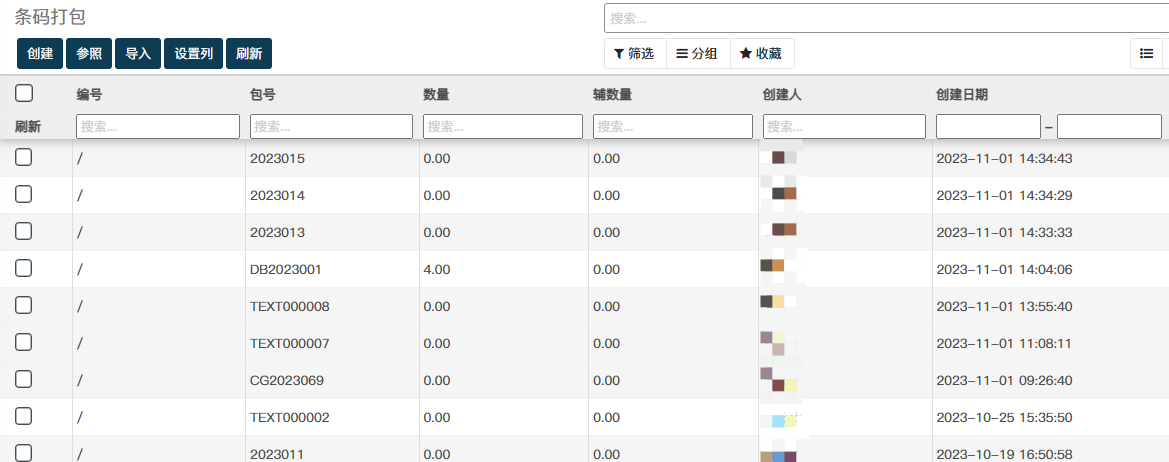The image size is (1169, 462).
Task: Open the TEXT000008 package record
Action: [x=289, y=306]
